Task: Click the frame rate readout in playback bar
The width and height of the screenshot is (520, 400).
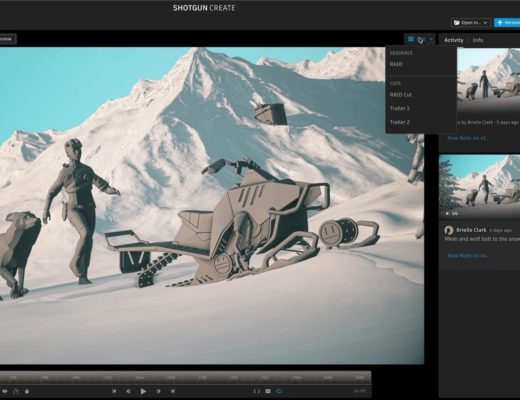Action: [x=360, y=391]
